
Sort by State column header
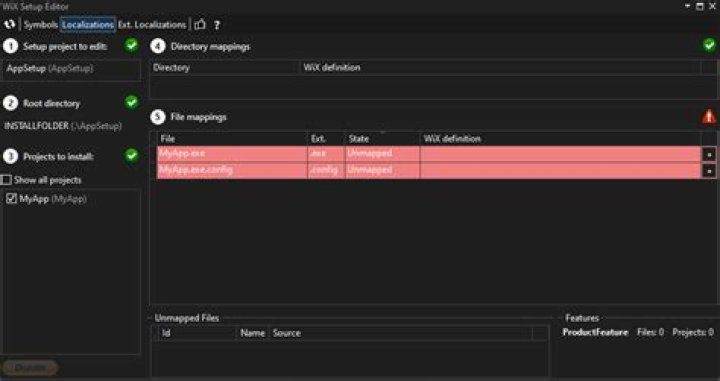pyautogui.click(x=382, y=139)
